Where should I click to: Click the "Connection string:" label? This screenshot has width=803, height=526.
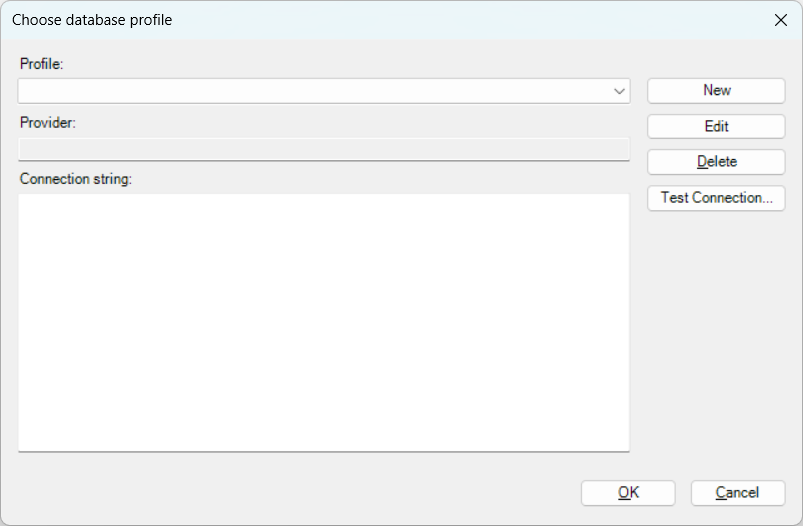[76, 180]
